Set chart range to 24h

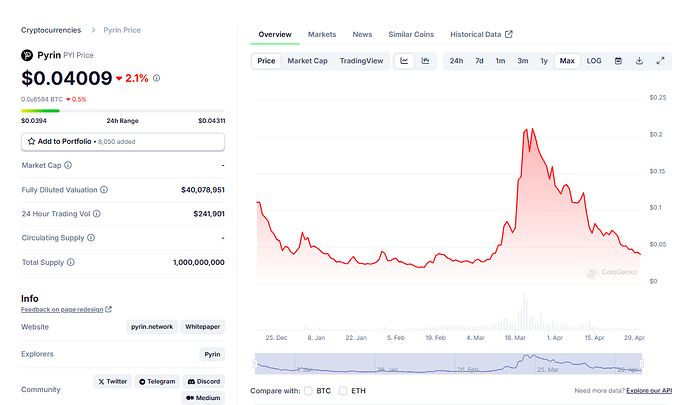456,61
